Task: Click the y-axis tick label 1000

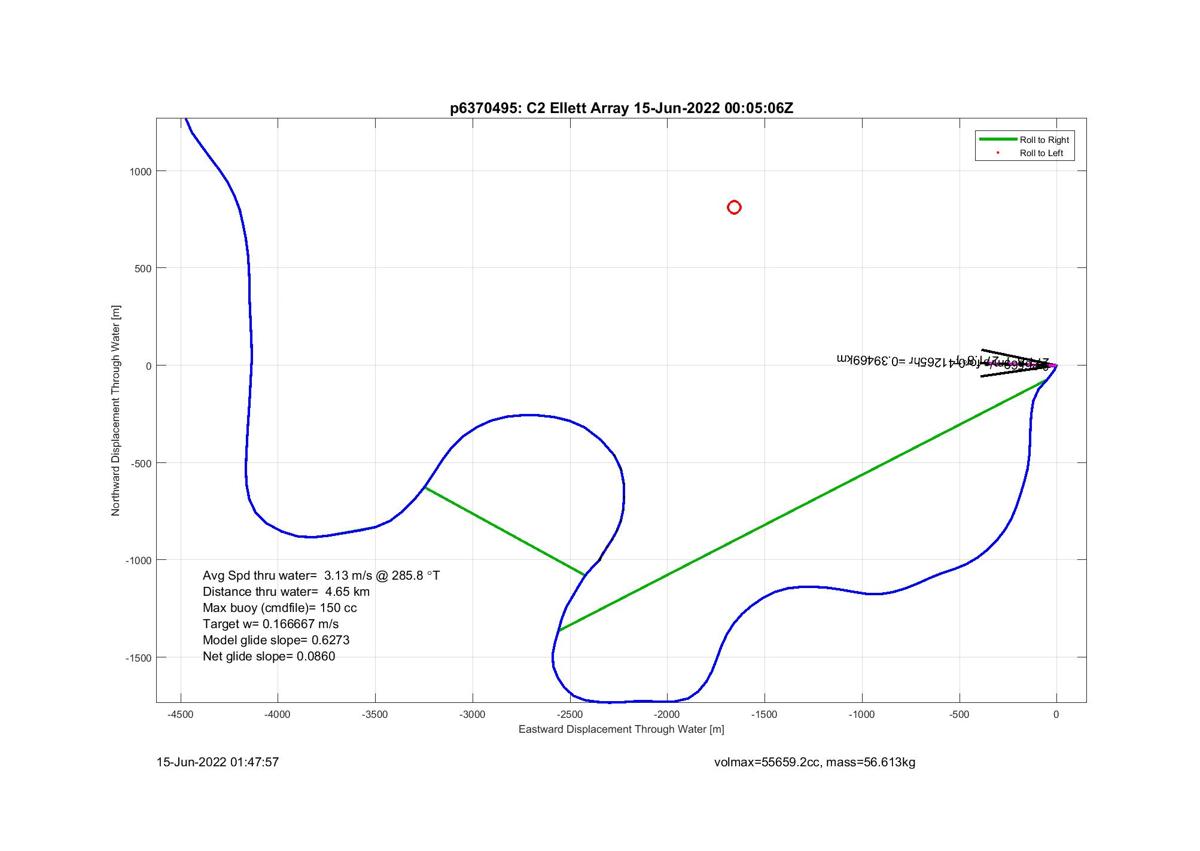Action: 139,171
